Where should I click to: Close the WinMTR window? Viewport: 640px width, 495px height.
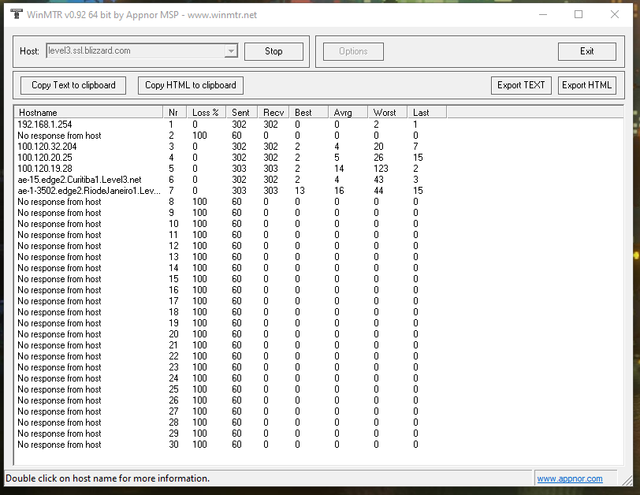pos(615,14)
